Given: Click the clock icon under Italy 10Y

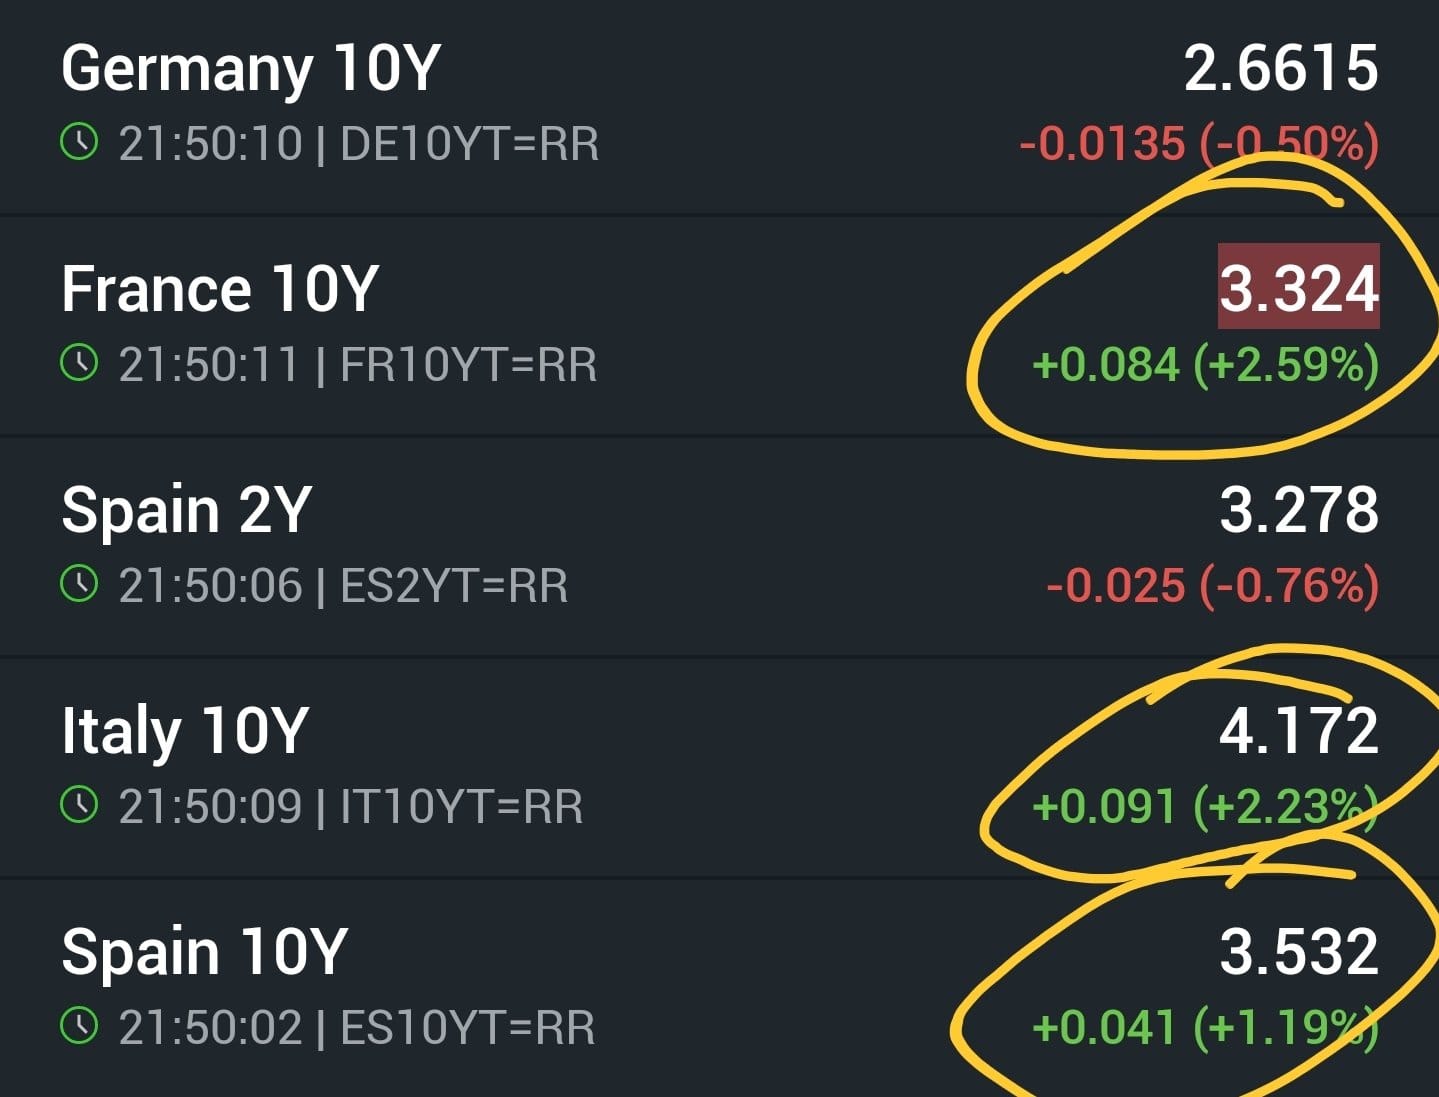Looking at the screenshot, I should click(x=79, y=805).
